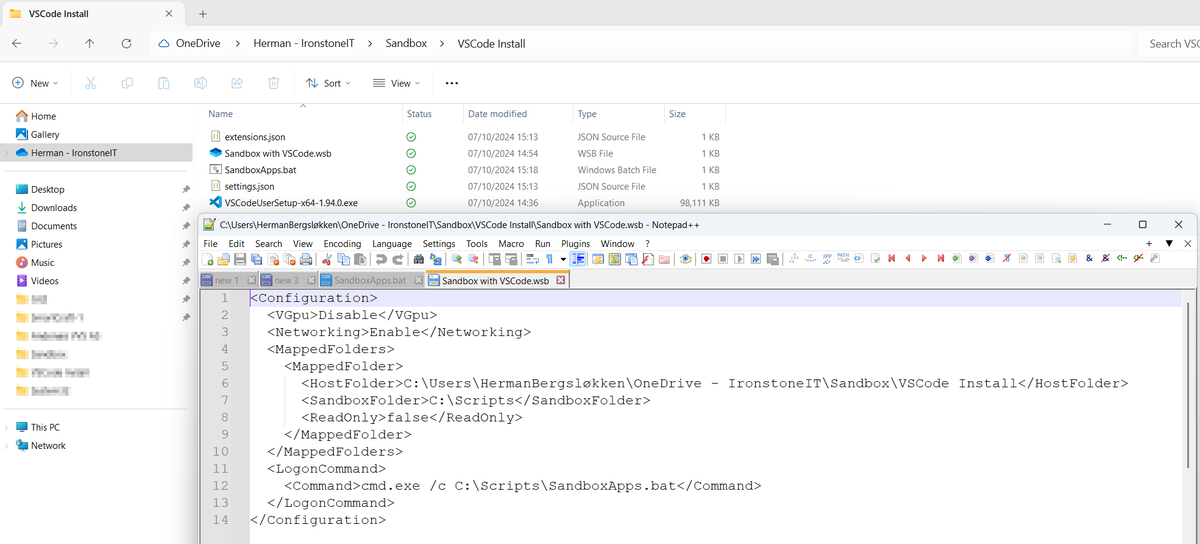Click the Print icon in Notepad++ toolbar

[x=306, y=259]
